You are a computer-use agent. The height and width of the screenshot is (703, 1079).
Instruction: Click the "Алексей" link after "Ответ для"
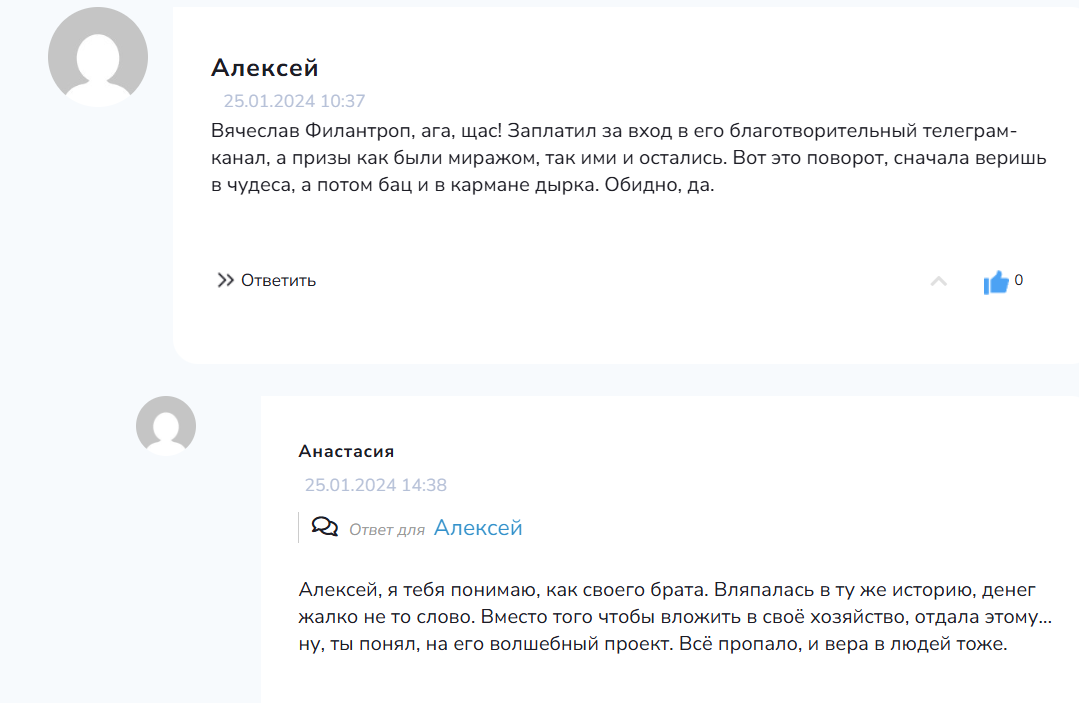pos(478,527)
